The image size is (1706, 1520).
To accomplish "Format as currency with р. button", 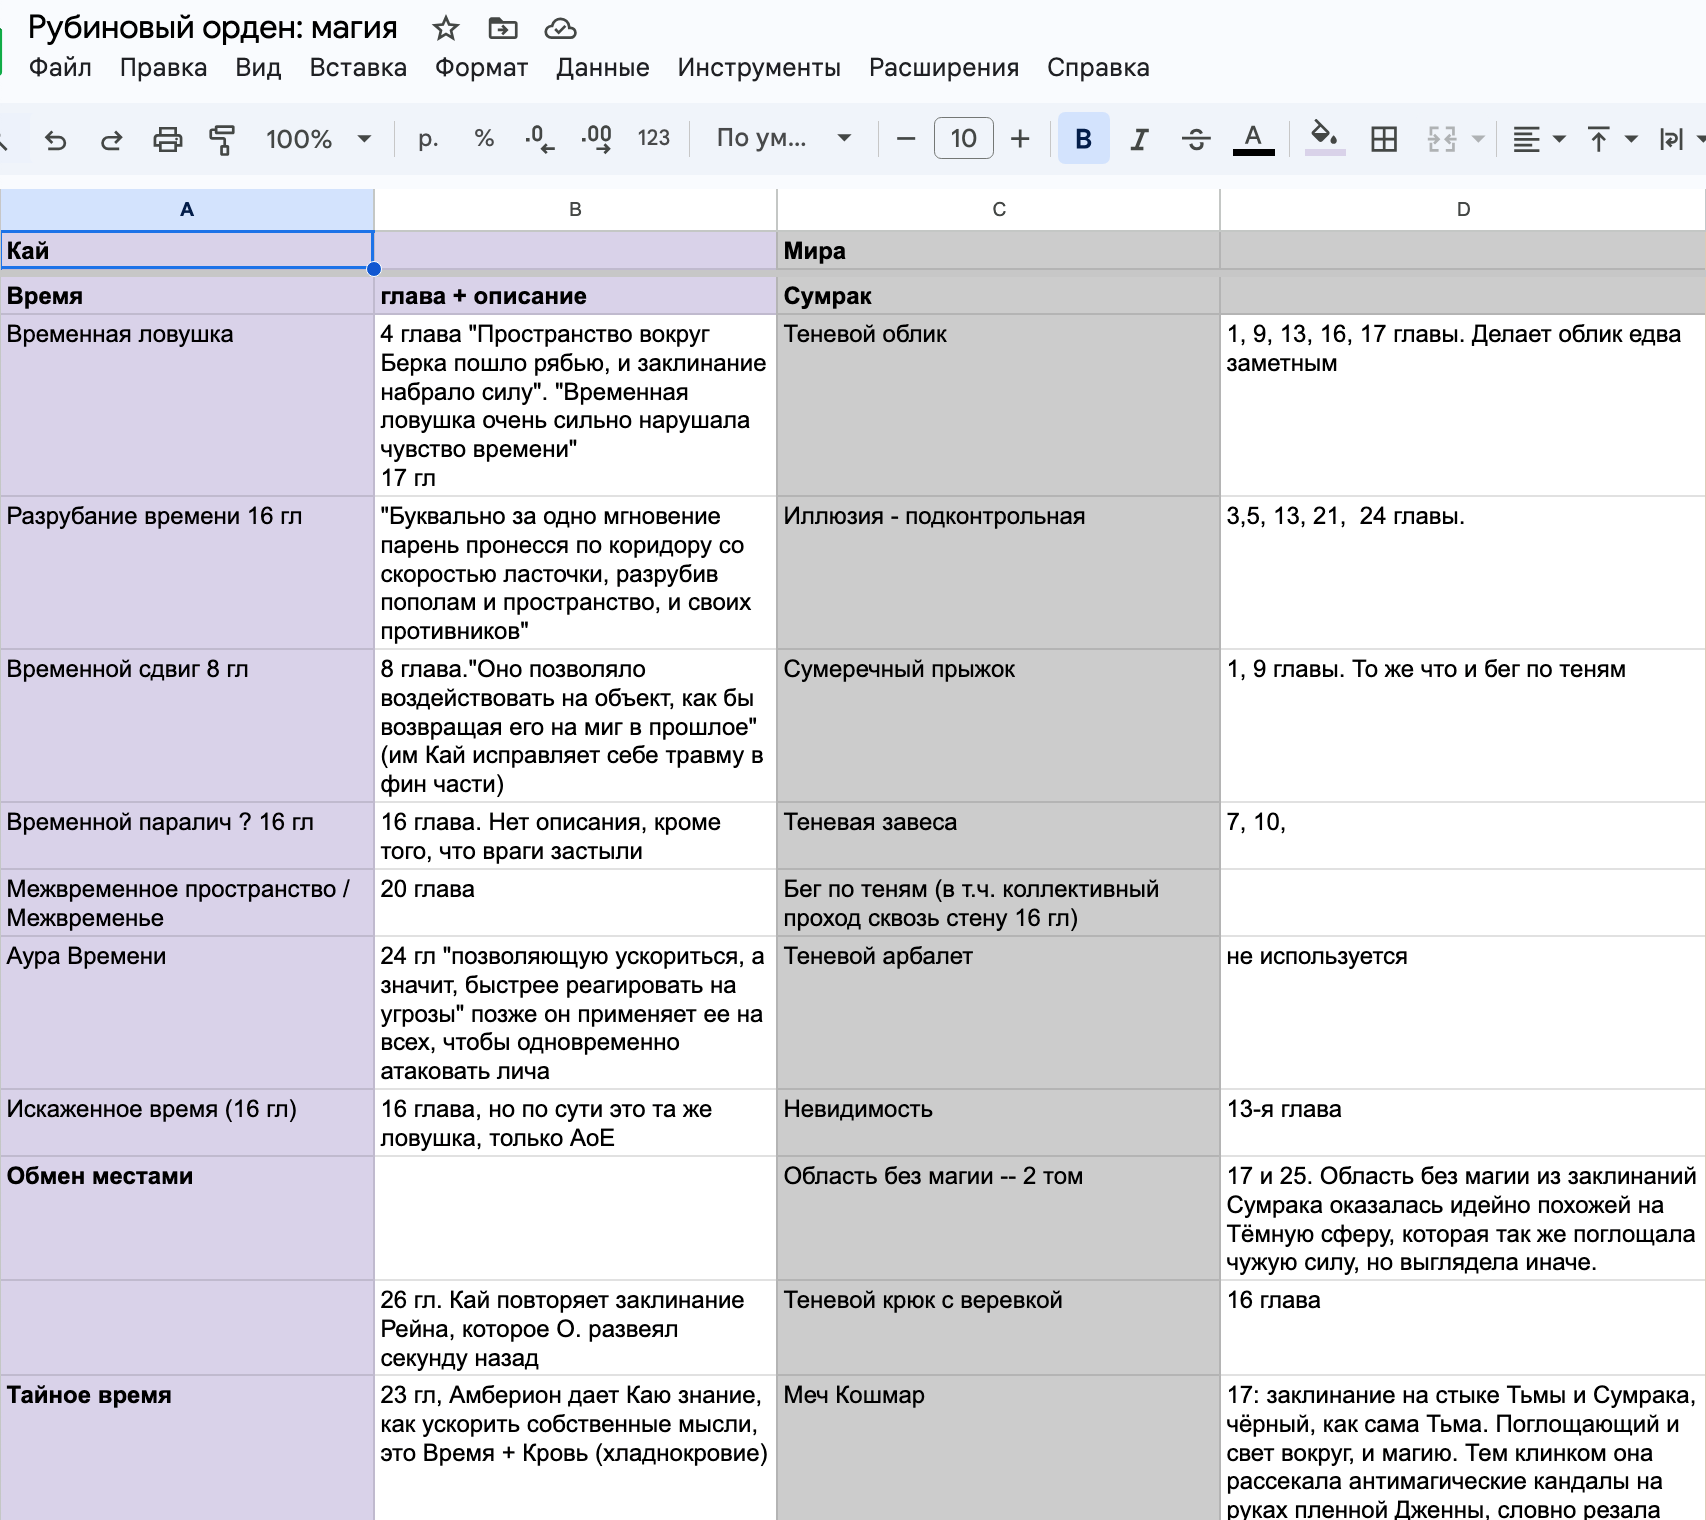I will pyautogui.click(x=428, y=139).
